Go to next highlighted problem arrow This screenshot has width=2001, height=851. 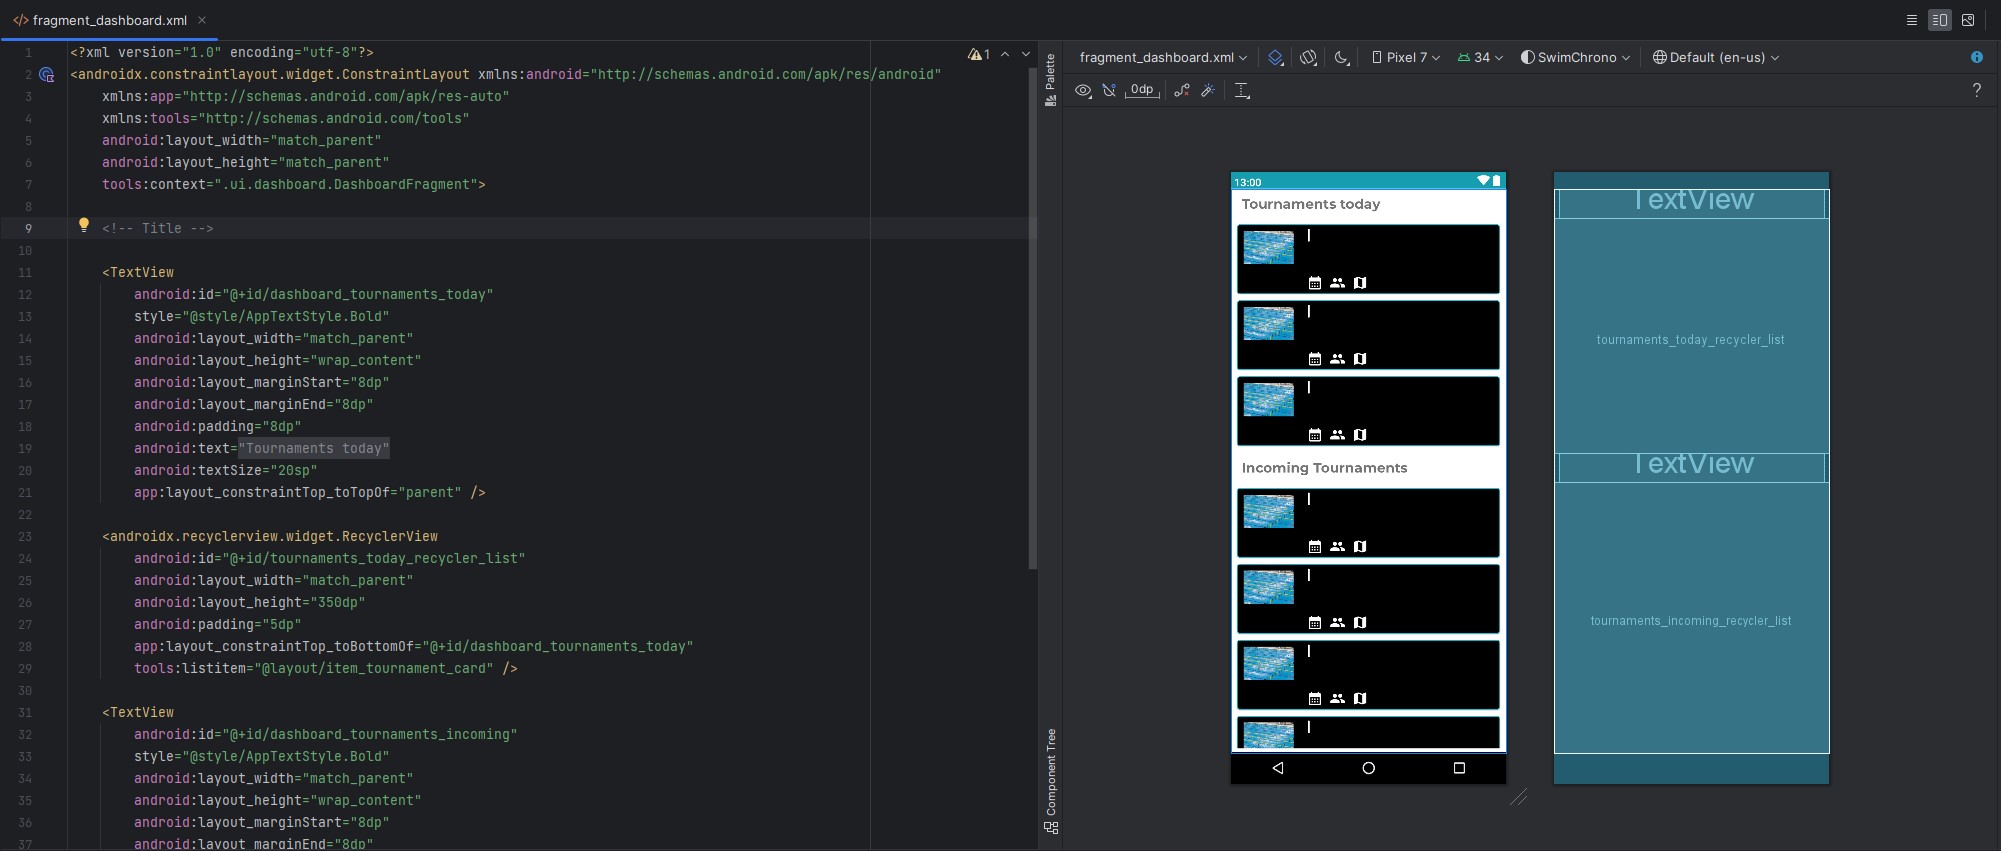(1026, 54)
